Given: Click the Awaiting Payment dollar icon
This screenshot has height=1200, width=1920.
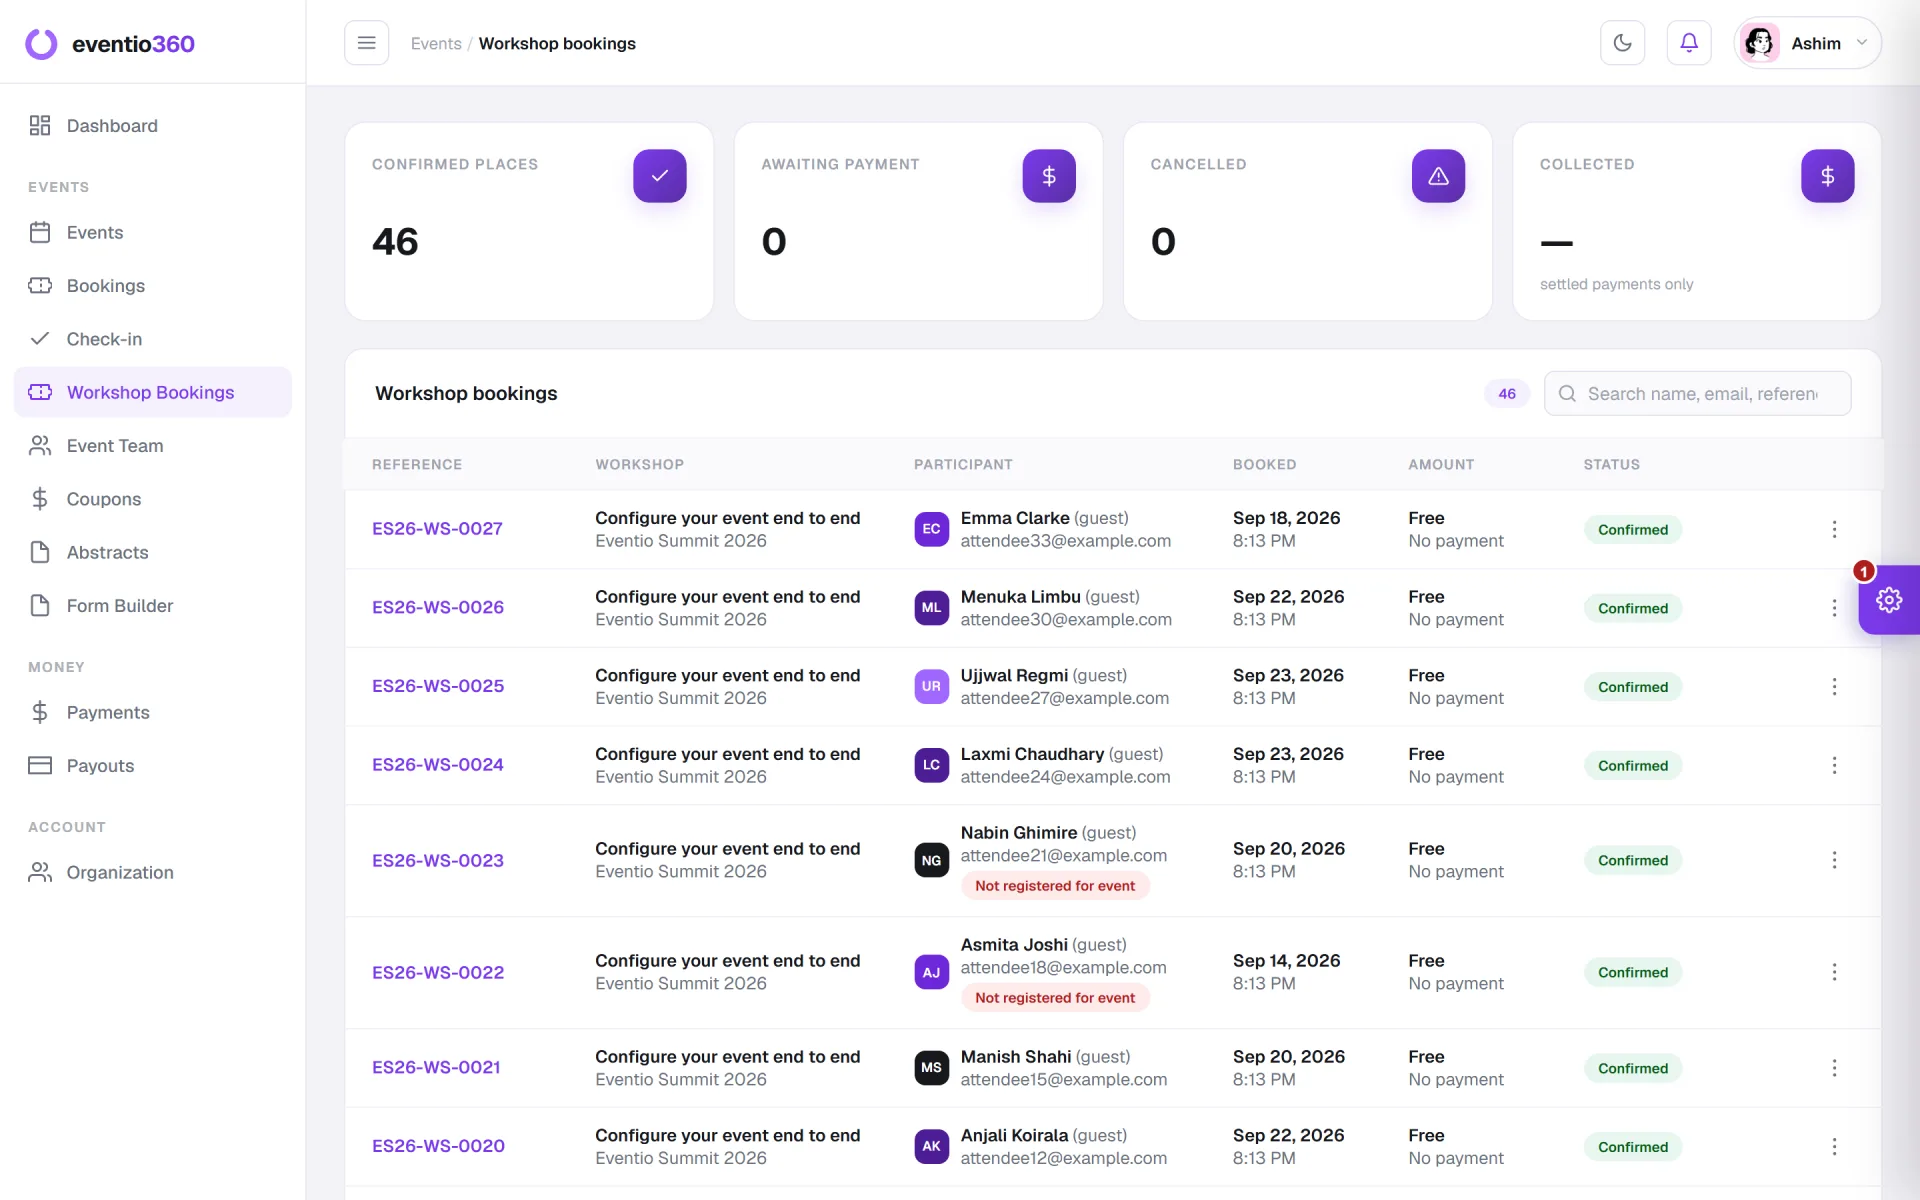Looking at the screenshot, I should pyautogui.click(x=1049, y=176).
